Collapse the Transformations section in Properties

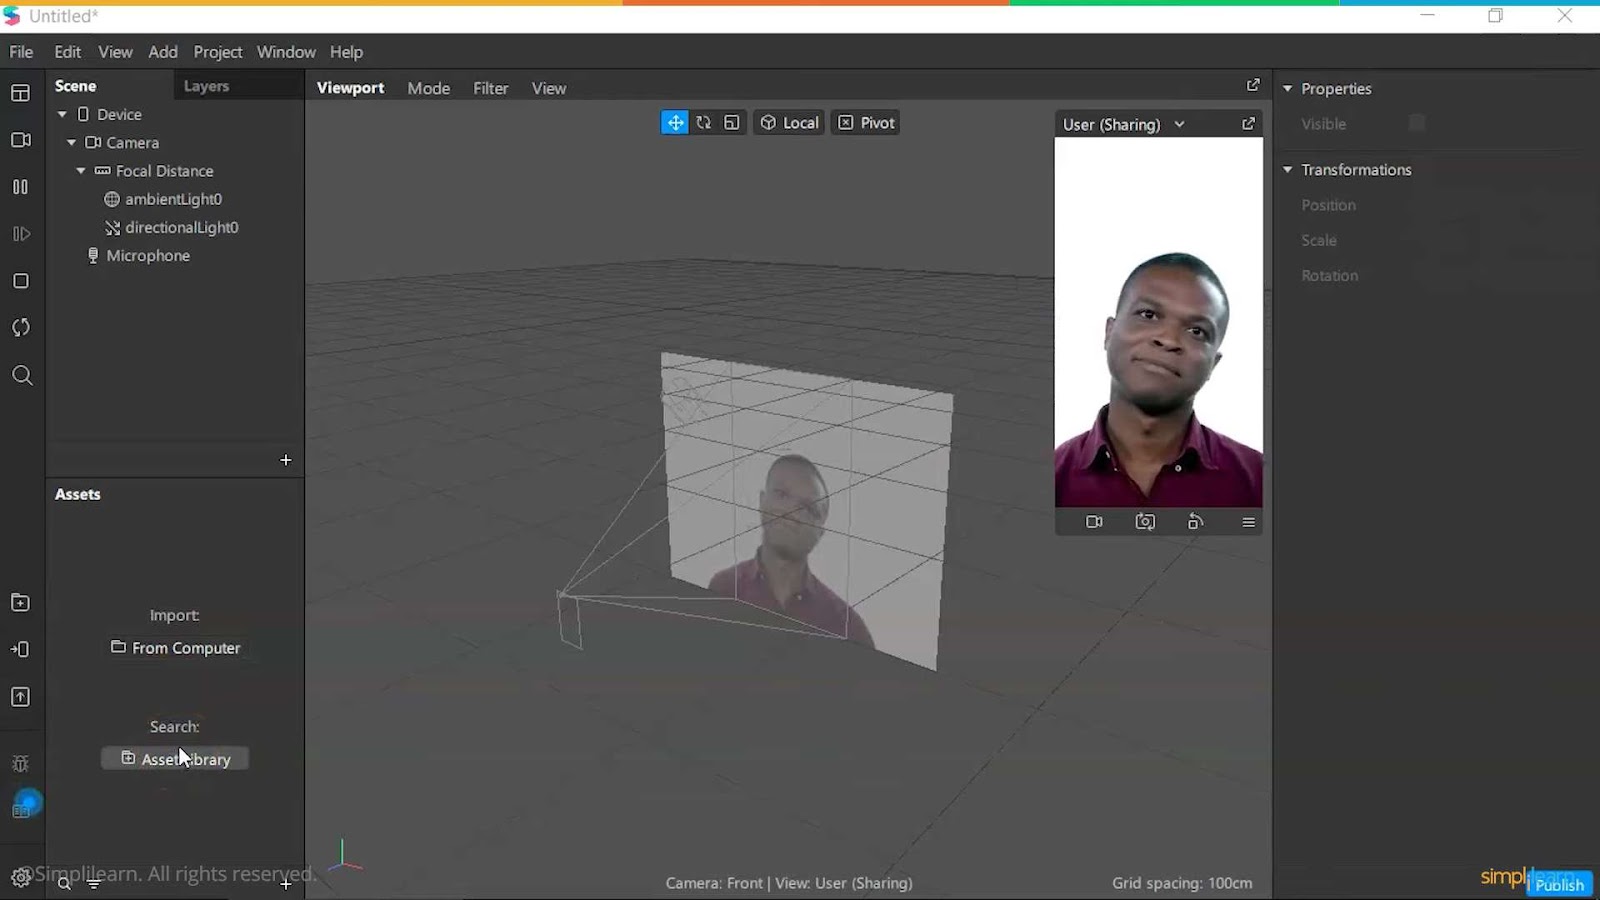tap(1288, 169)
